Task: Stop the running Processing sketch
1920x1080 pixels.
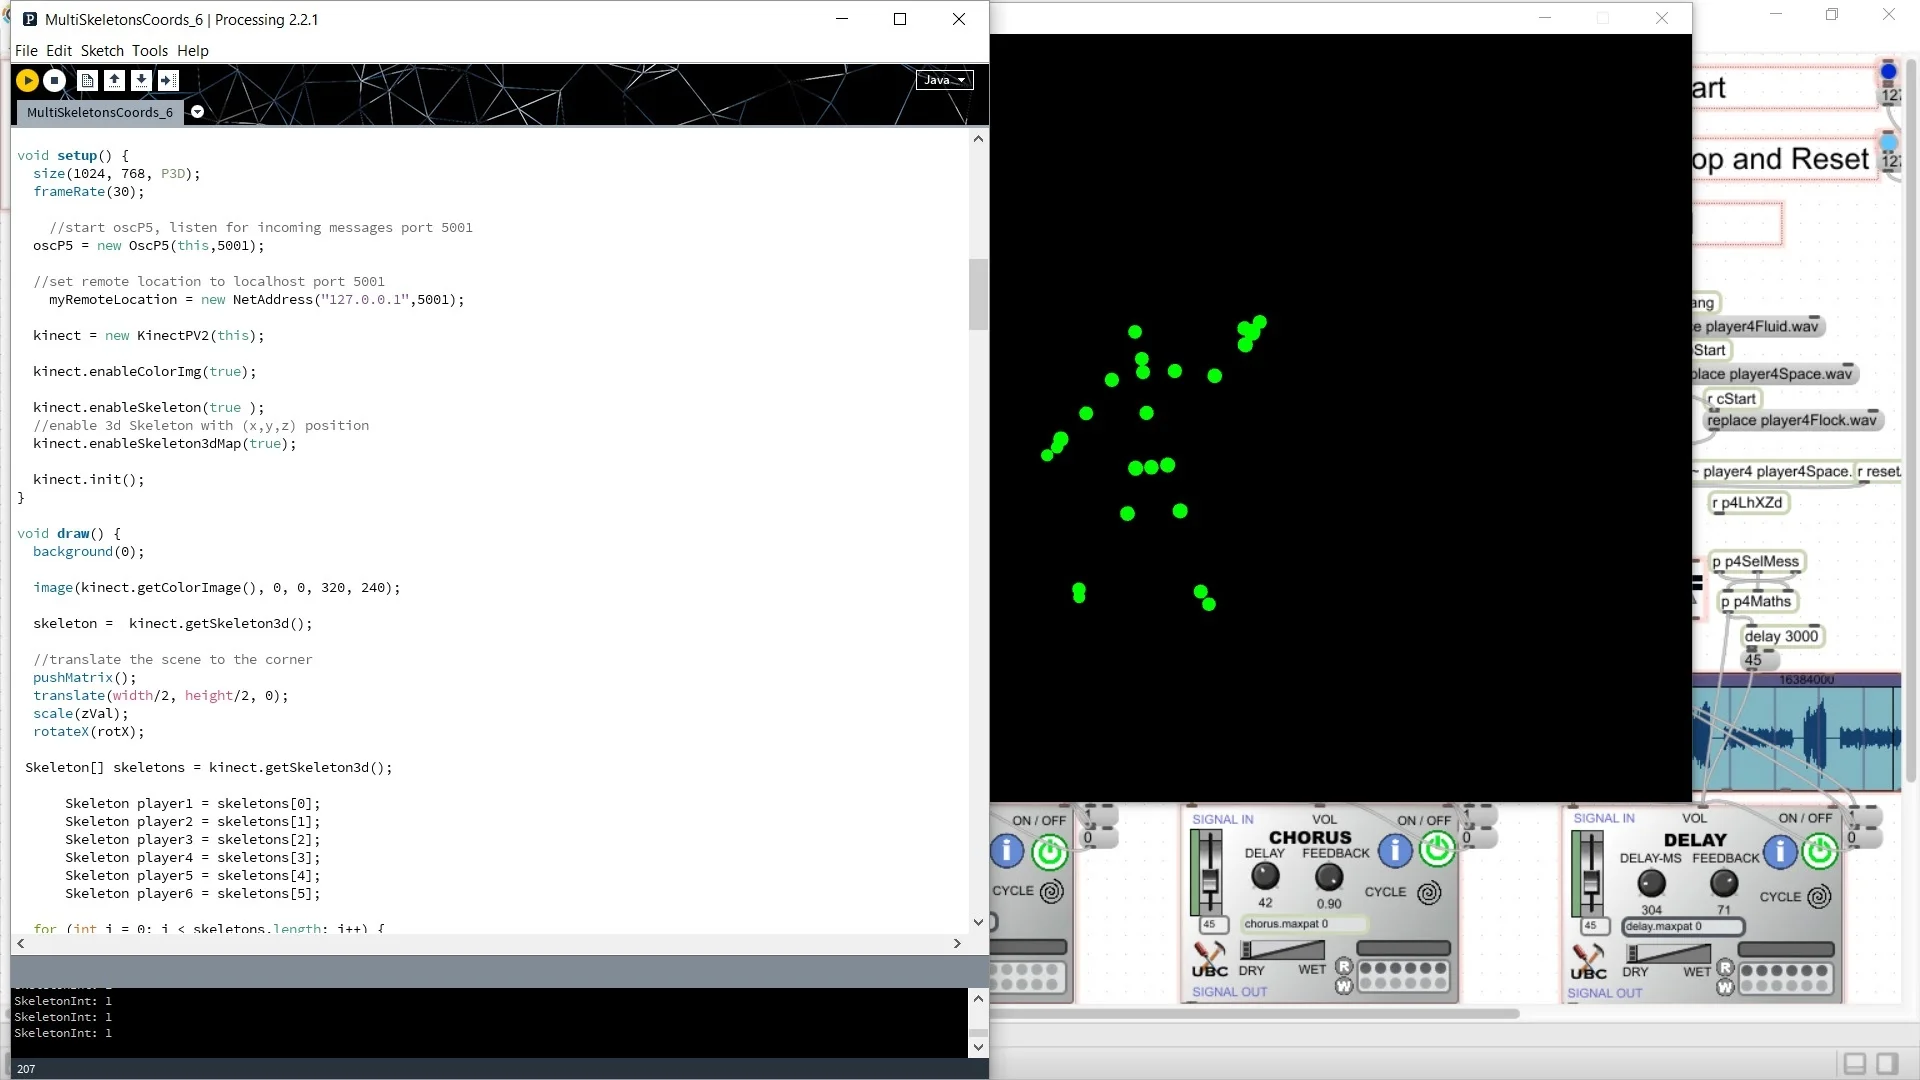Action: coord(54,80)
